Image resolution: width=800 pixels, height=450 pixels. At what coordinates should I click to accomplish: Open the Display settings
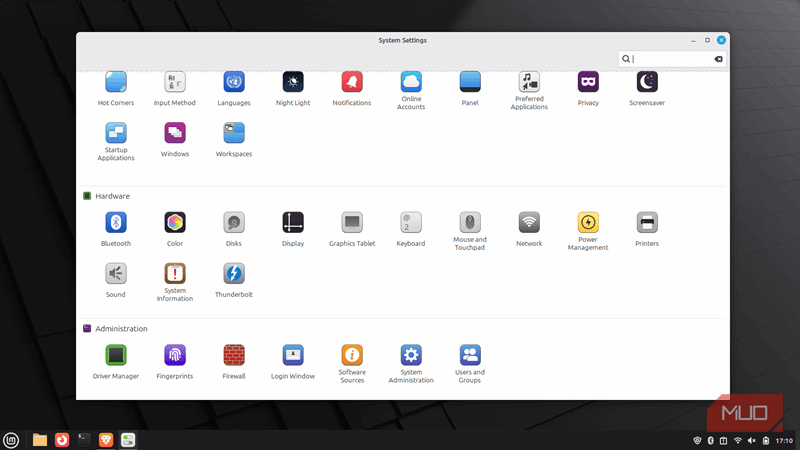tap(293, 223)
